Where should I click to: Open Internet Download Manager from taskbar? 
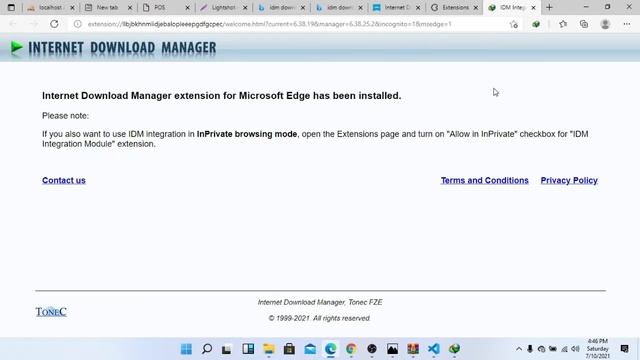point(454,349)
